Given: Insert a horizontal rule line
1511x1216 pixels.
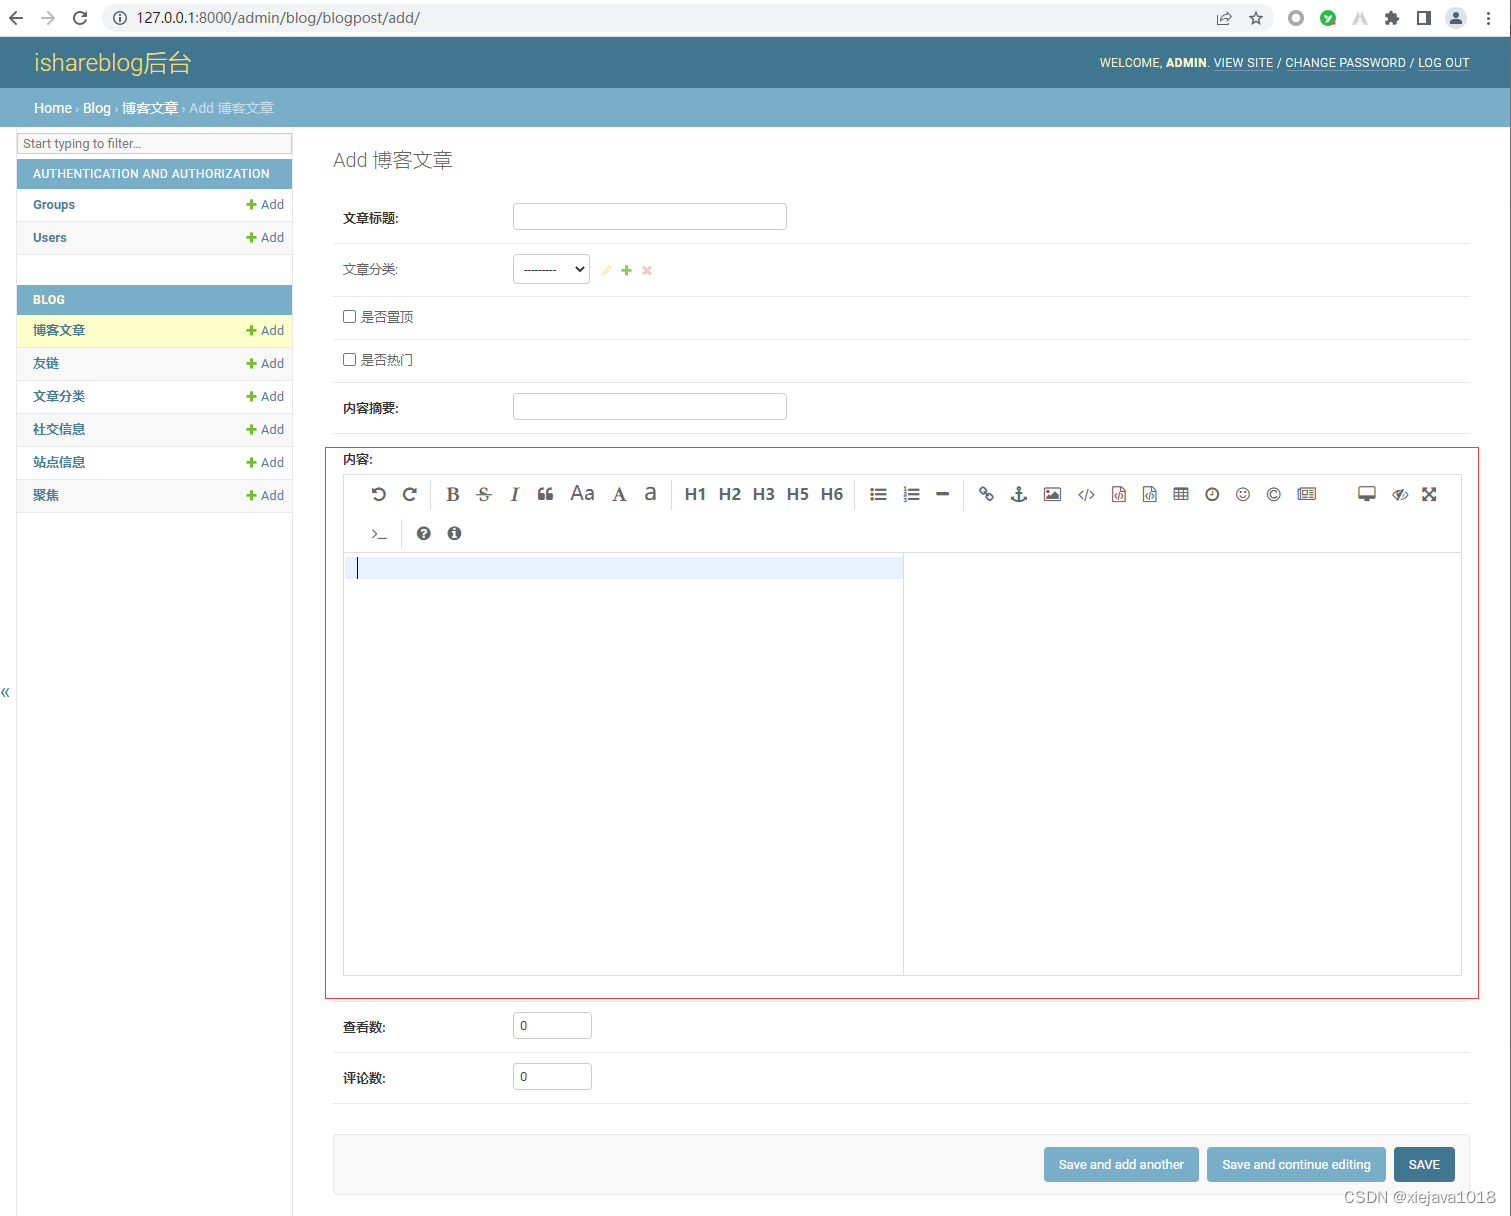Looking at the screenshot, I should (942, 494).
